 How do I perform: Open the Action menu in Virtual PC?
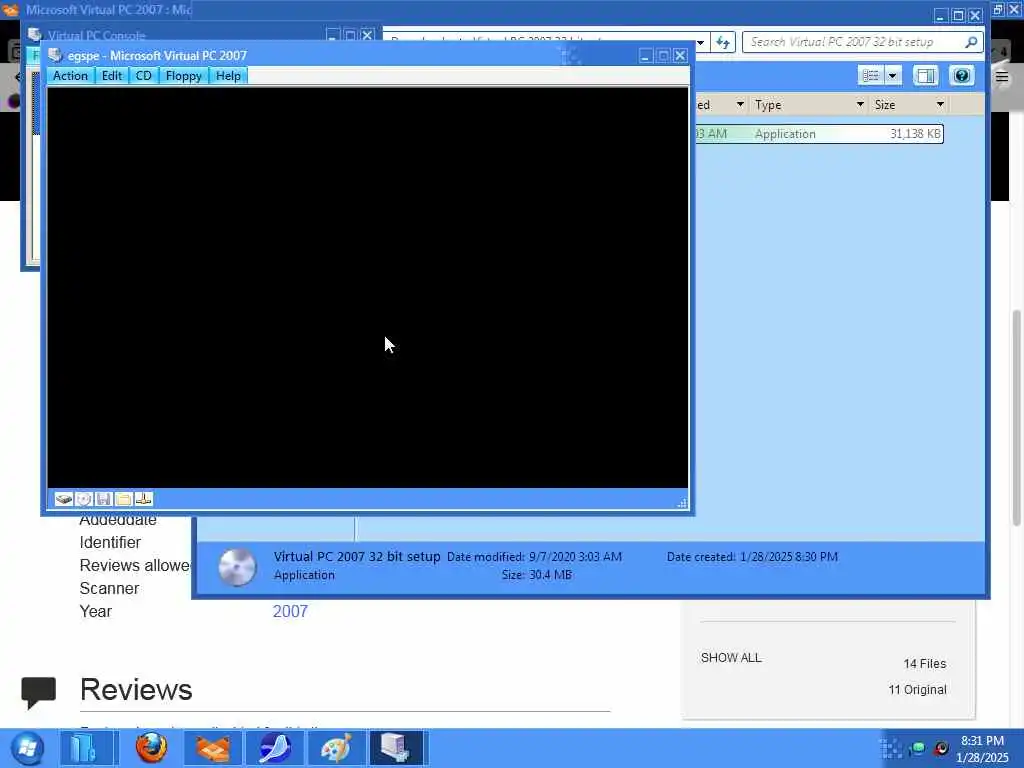pyautogui.click(x=70, y=76)
